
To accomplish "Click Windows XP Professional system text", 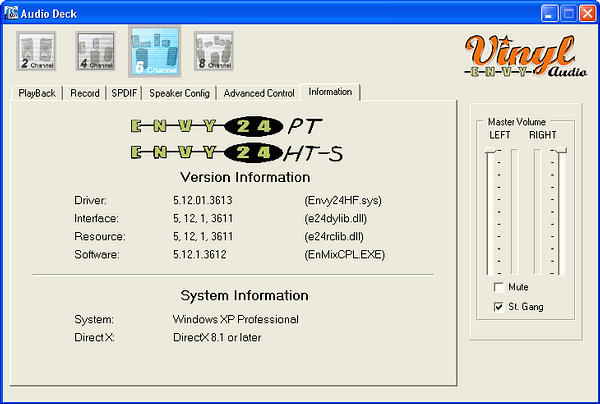I will click(x=236, y=319).
